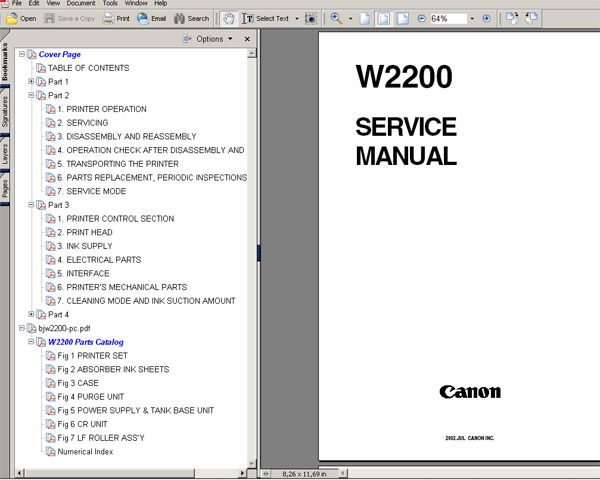Screen dimensions: 600x480
Task: Open Search with binoculars icon
Action: (191, 18)
